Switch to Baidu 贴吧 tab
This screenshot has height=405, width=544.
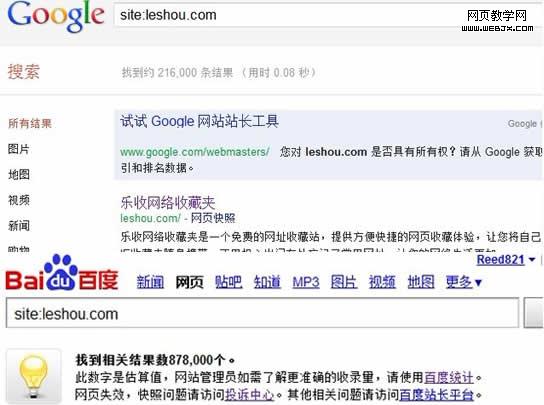coord(228,282)
